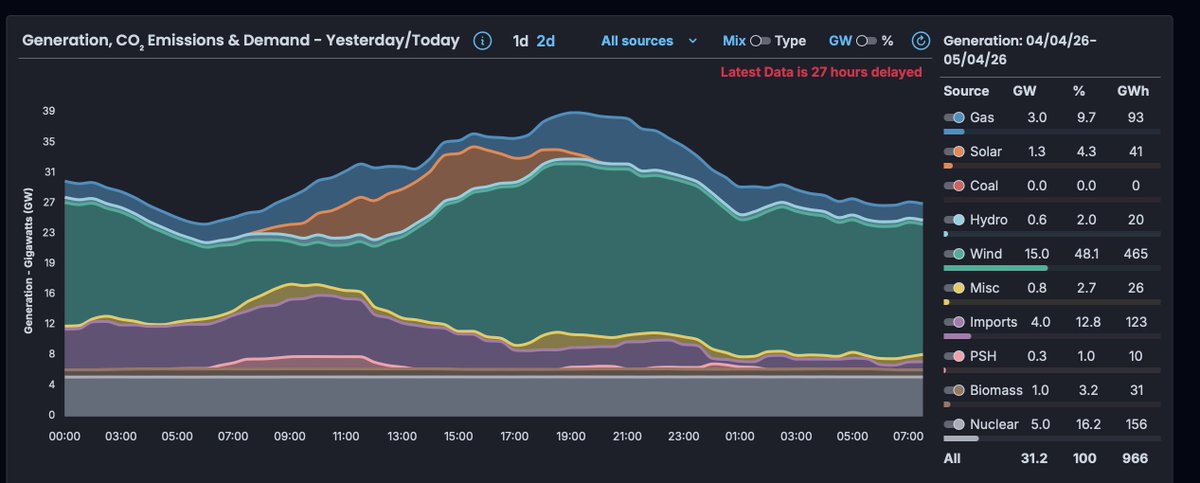
Task: Select the 2d time range
Action: (x=545, y=41)
